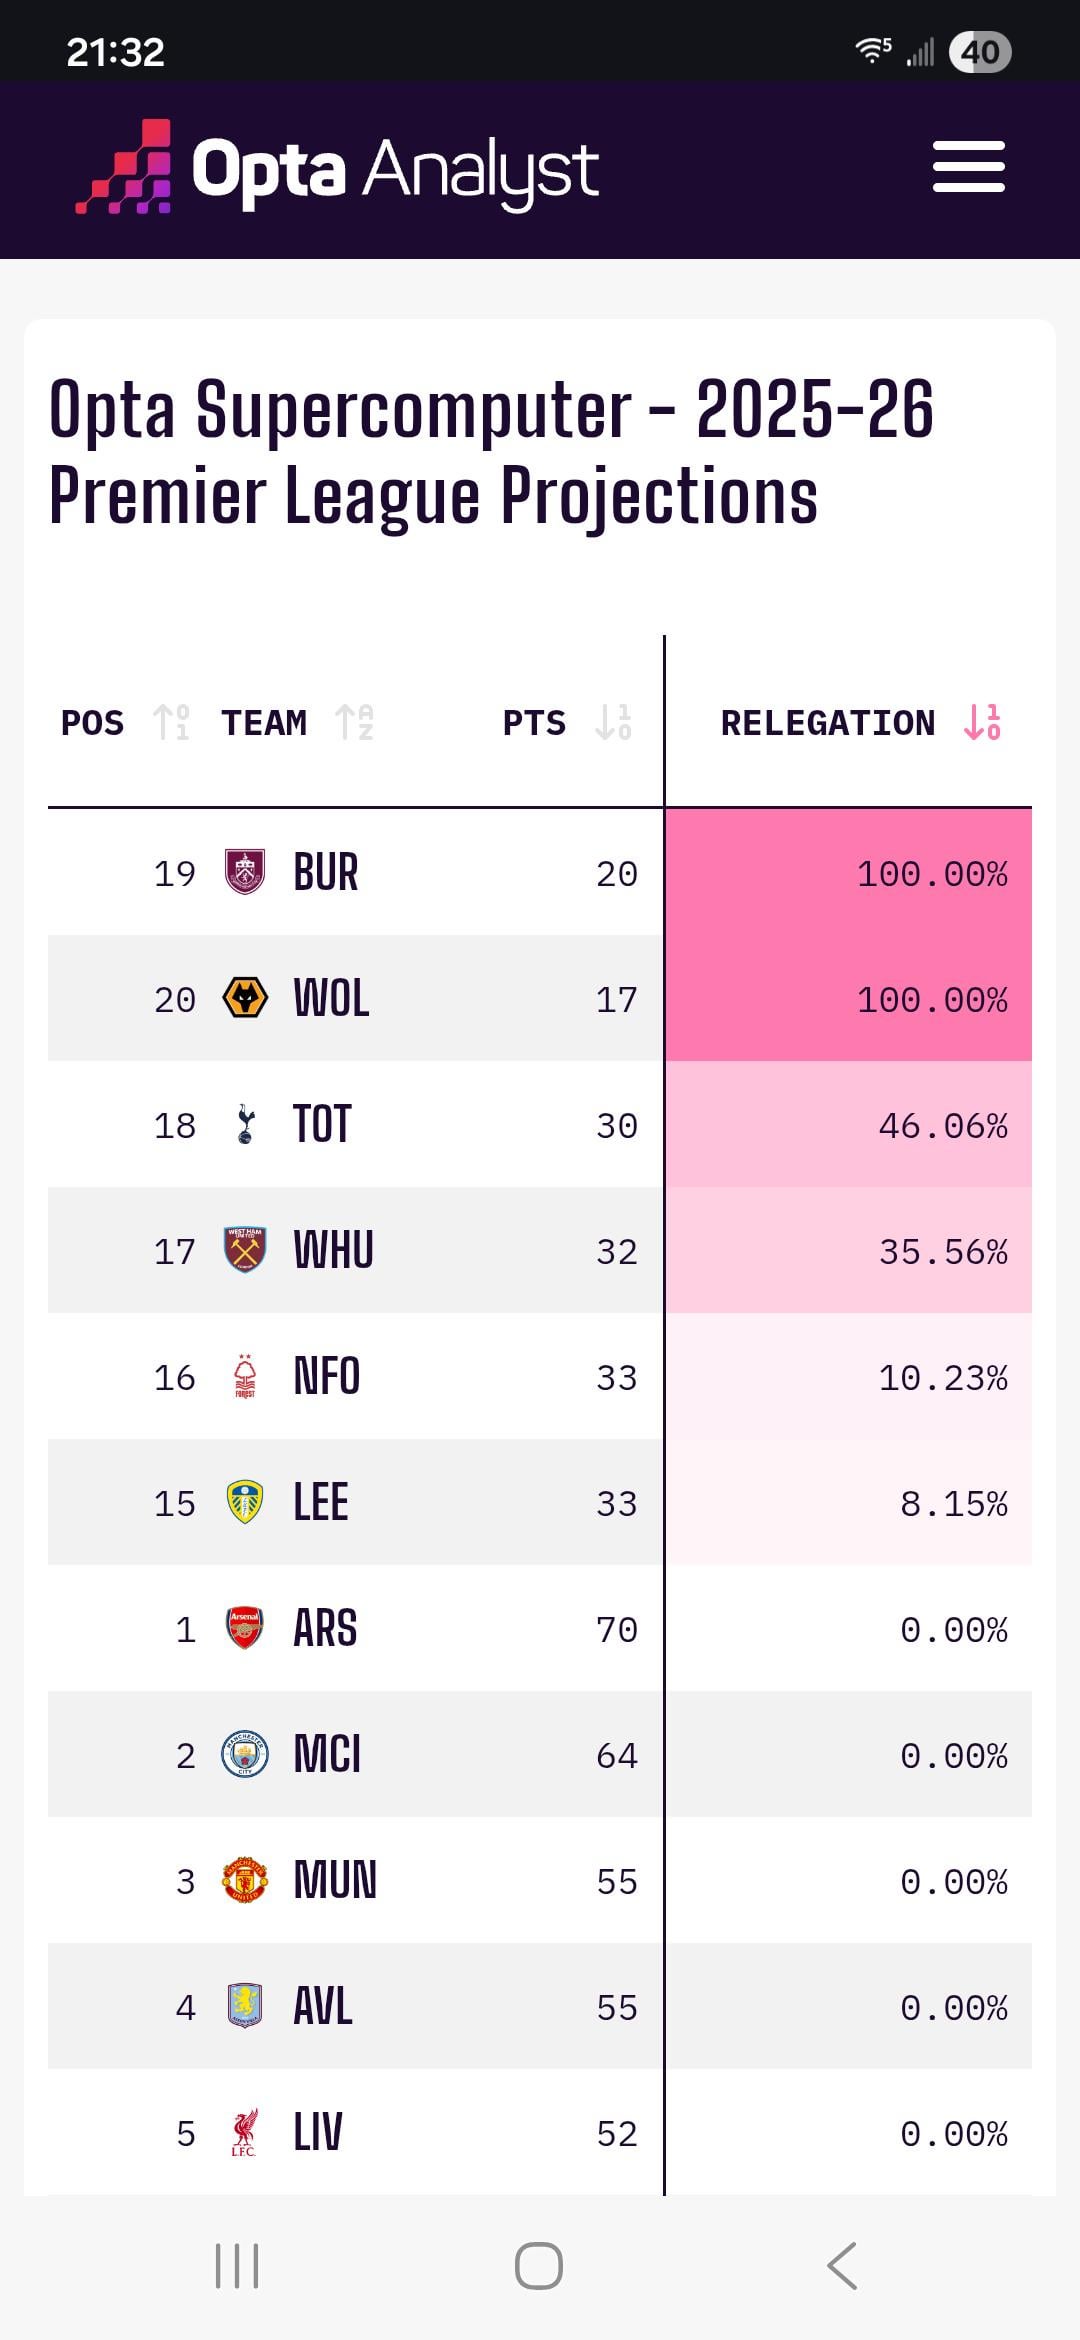
Task: Toggle sort order on POS column
Action: [171, 722]
